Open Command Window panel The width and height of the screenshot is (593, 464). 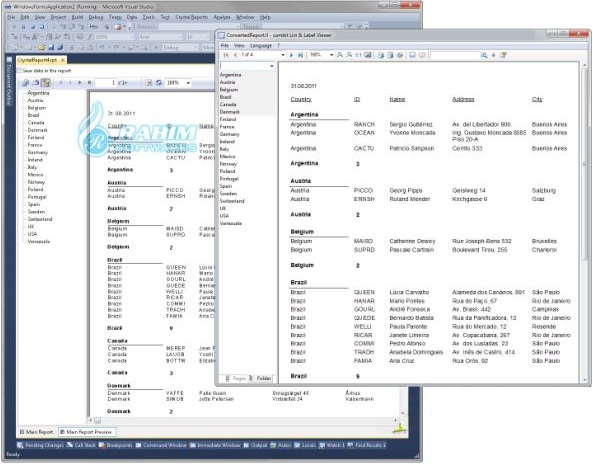point(161,445)
